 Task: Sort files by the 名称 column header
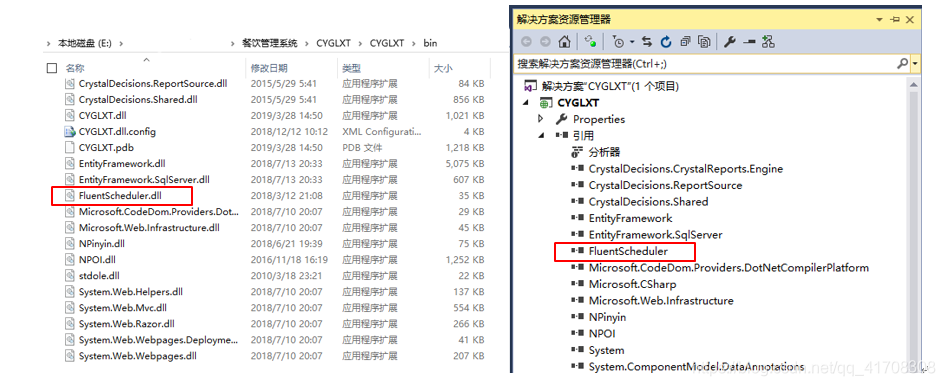(75, 68)
